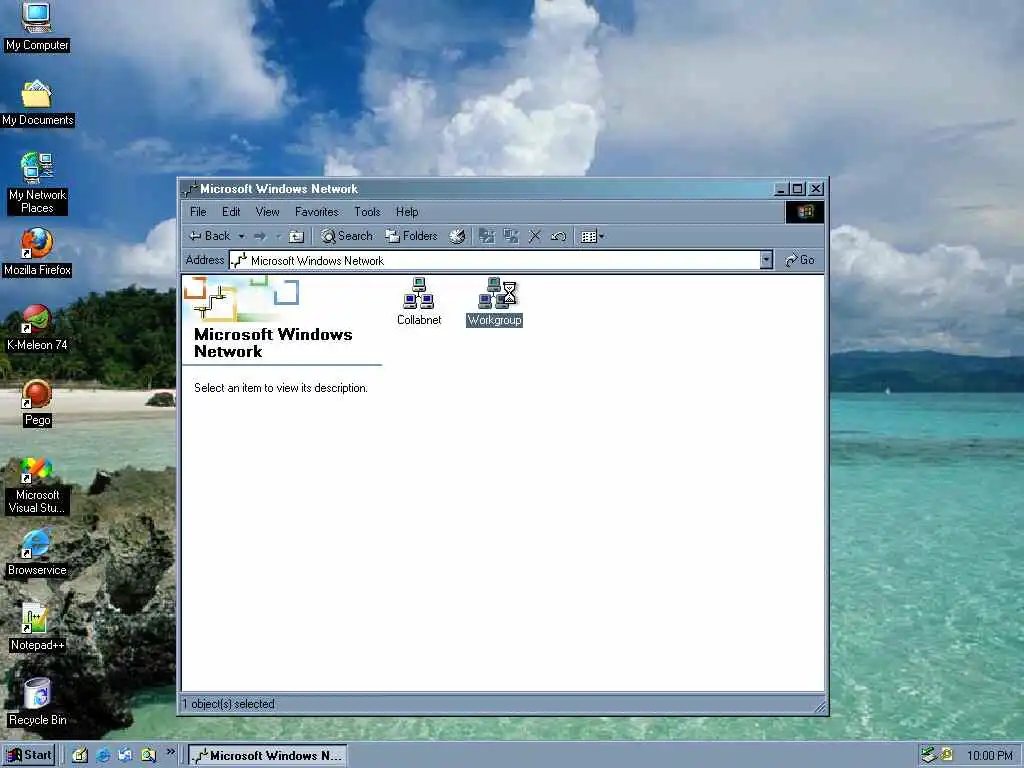Select the Recycle Bin desktop icon
The height and width of the screenshot is (768, 1024).
click(x=37, y=703)
